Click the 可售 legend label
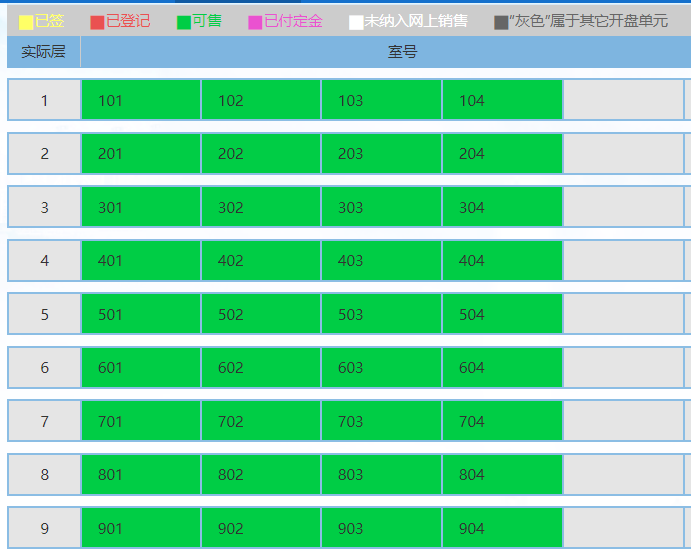Screen dimensions: 691x552 click(207, 21)
